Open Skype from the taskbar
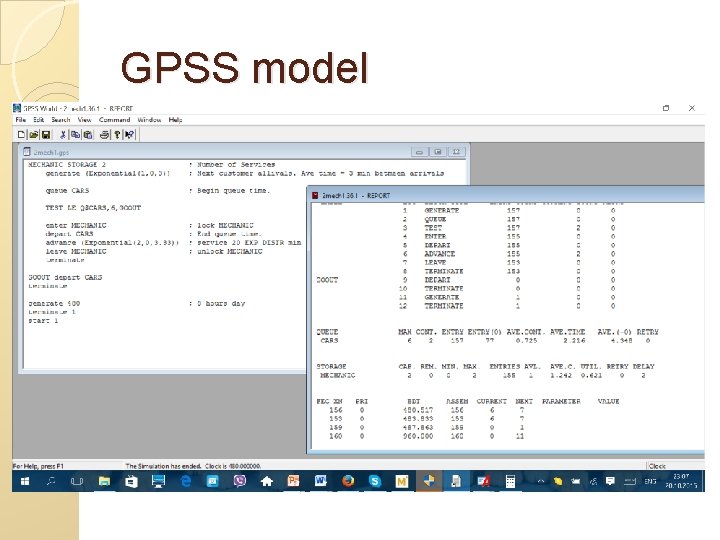 click(375, 481)
